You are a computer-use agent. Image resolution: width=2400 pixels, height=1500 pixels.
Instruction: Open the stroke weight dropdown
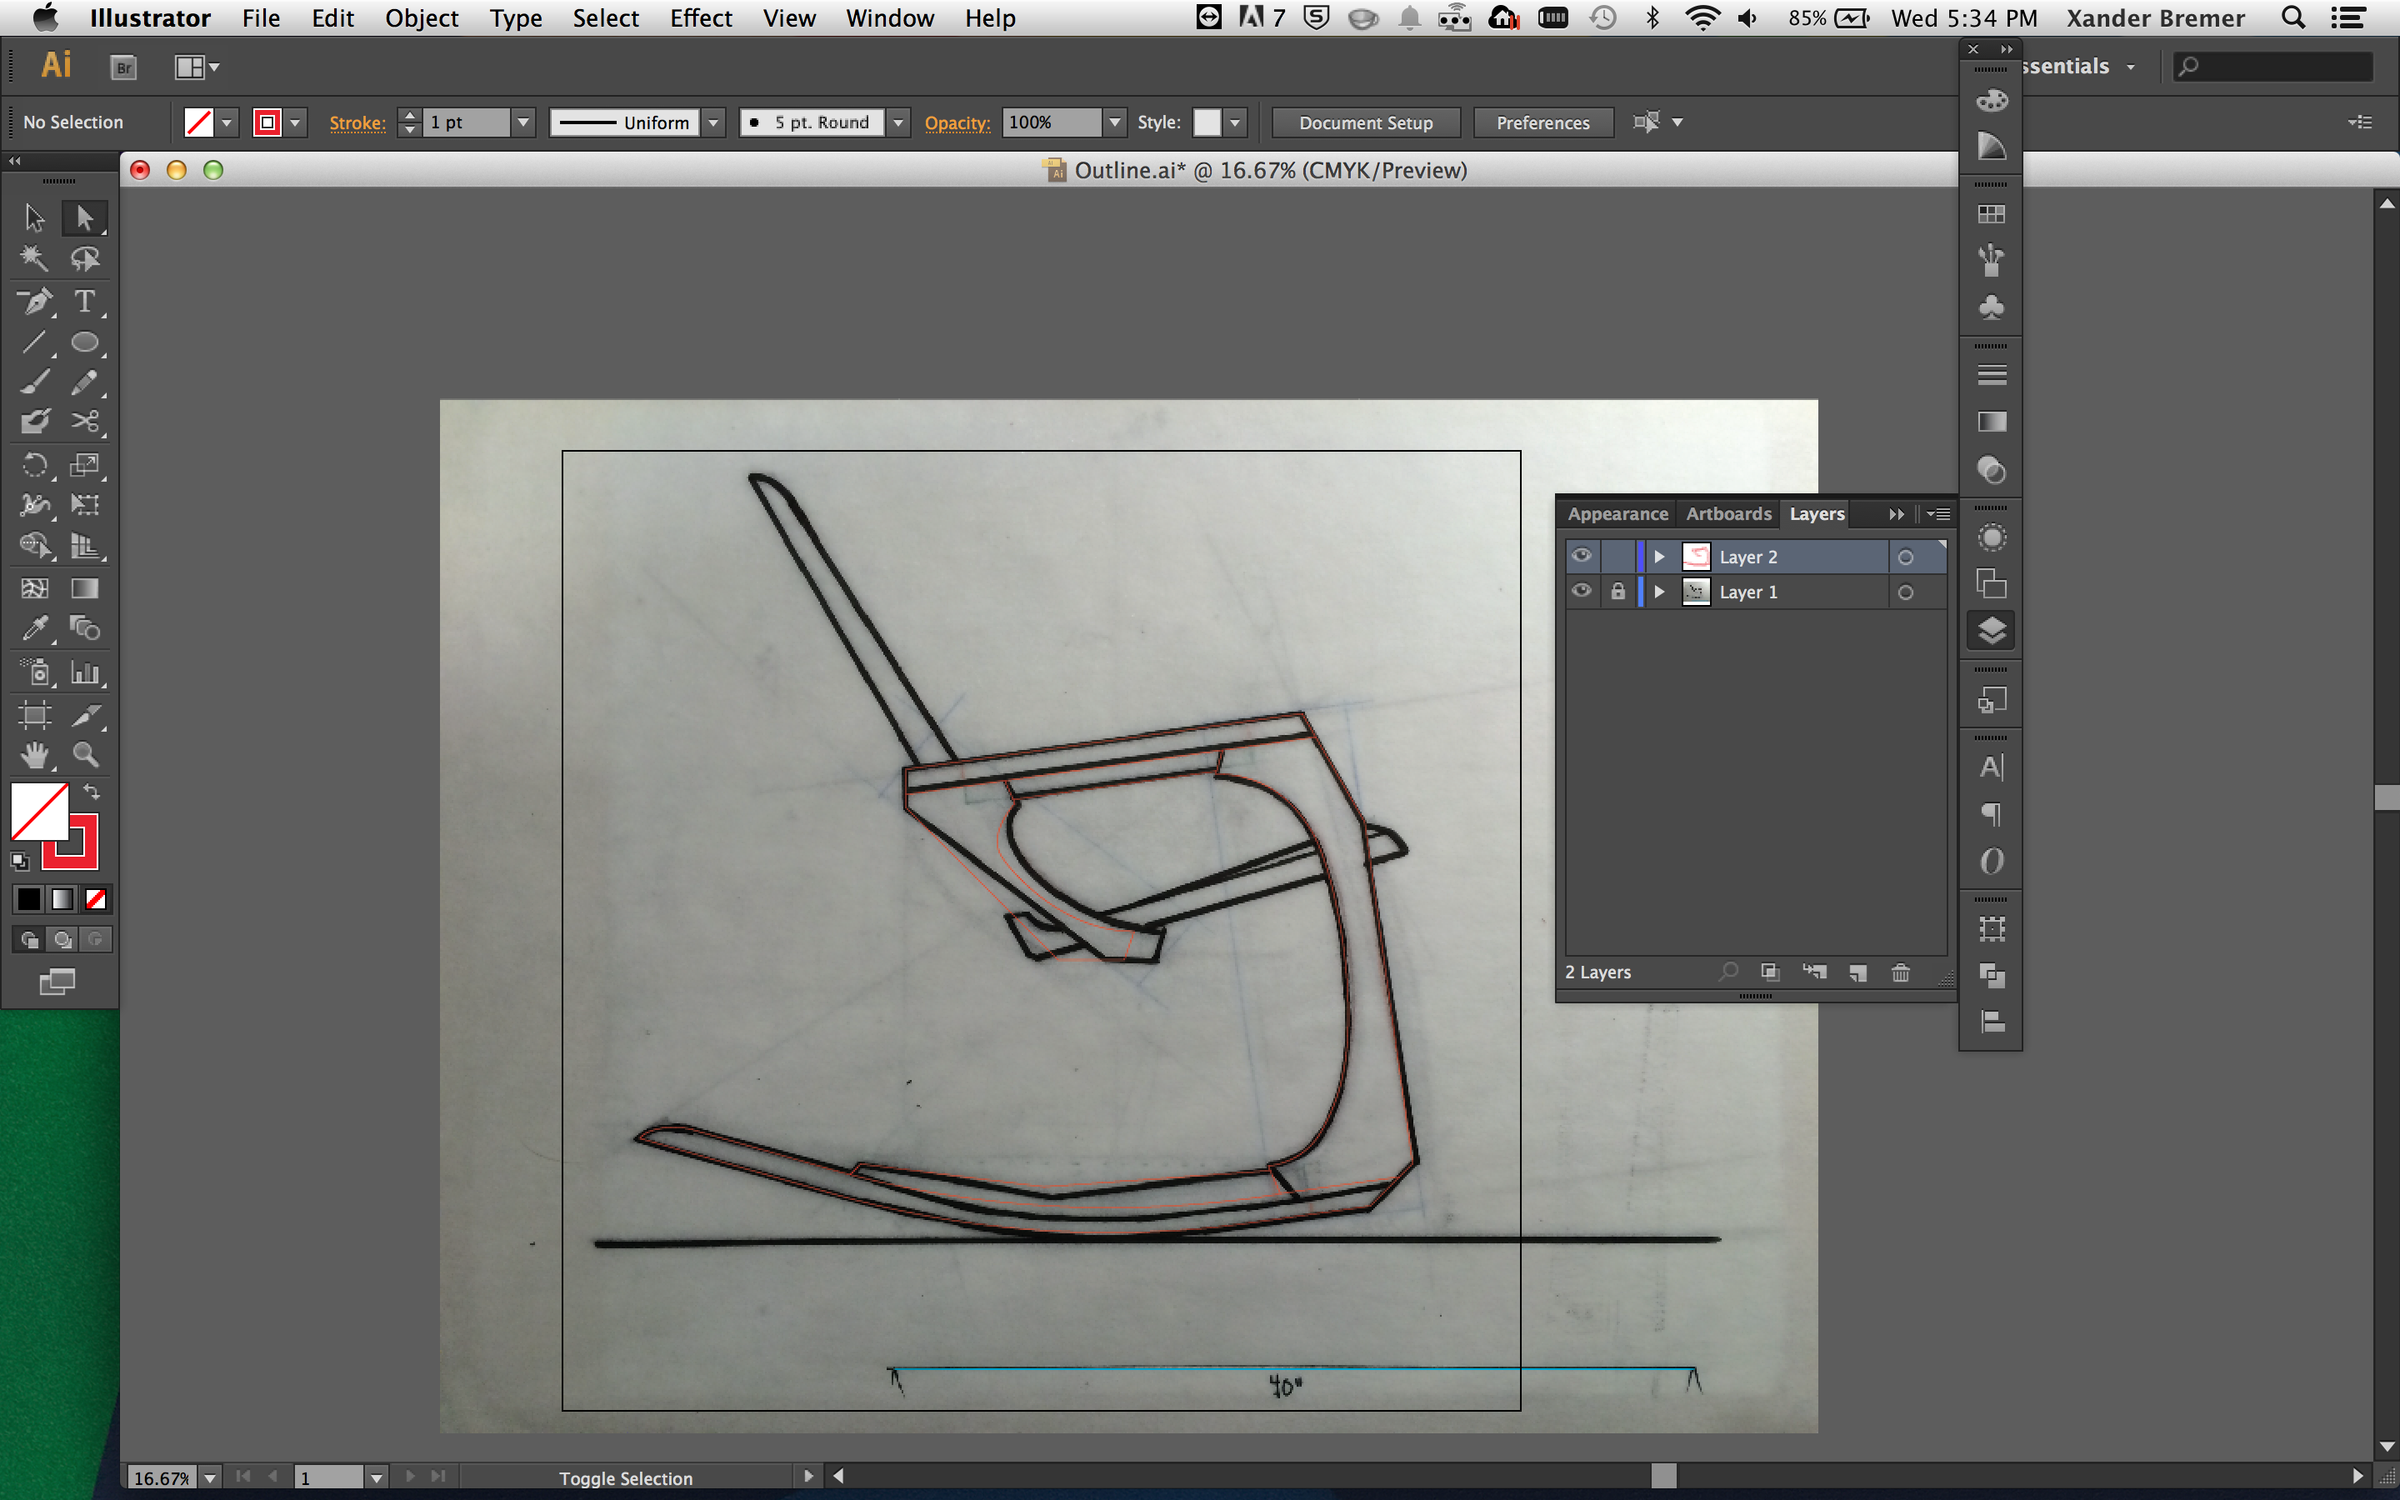[x=523, y=122]
